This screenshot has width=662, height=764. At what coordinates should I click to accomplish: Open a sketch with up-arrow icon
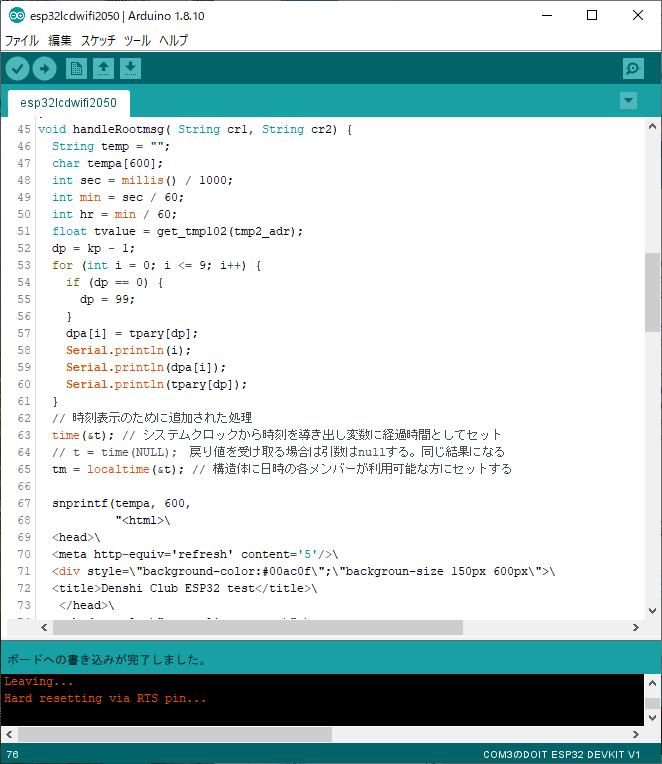[x=103, y=68]
